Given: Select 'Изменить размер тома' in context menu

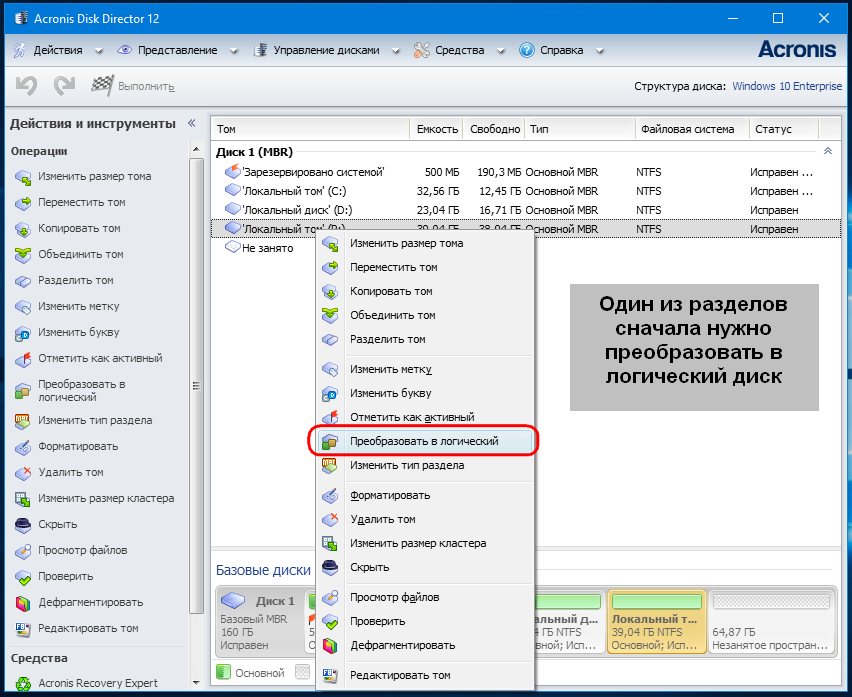Looking at the screenshot, I should pos(406,243).
